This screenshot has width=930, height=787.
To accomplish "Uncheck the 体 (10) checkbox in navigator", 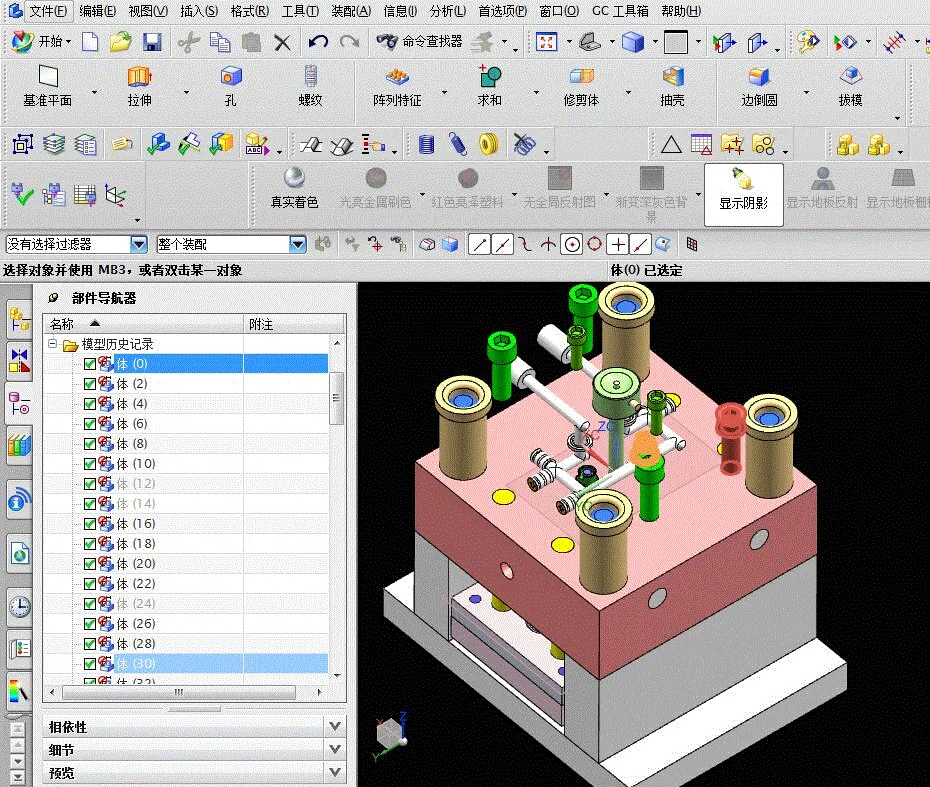I will 91,463.
